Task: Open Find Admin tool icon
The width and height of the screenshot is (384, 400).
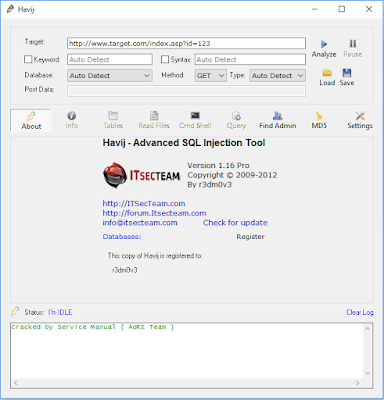Action: coord(278,116)
